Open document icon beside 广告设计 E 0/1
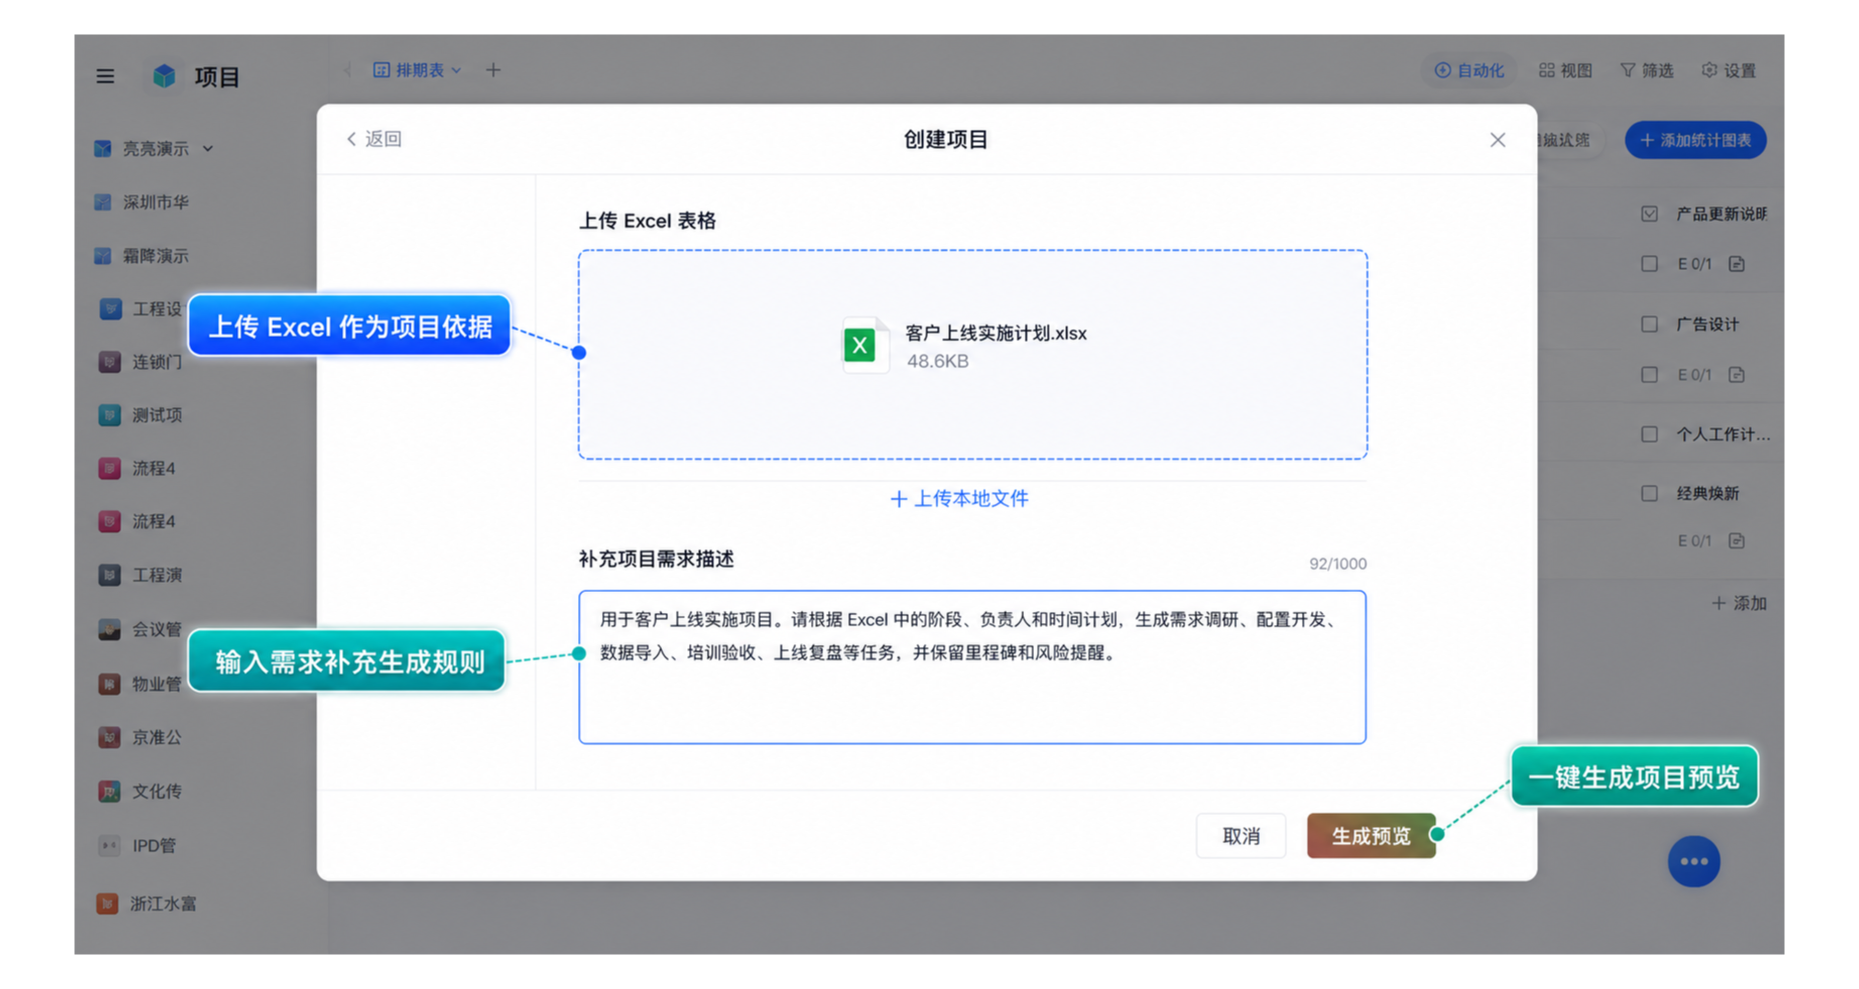The width and height of the screenshot is (1859, 989). click(1737, 374)
